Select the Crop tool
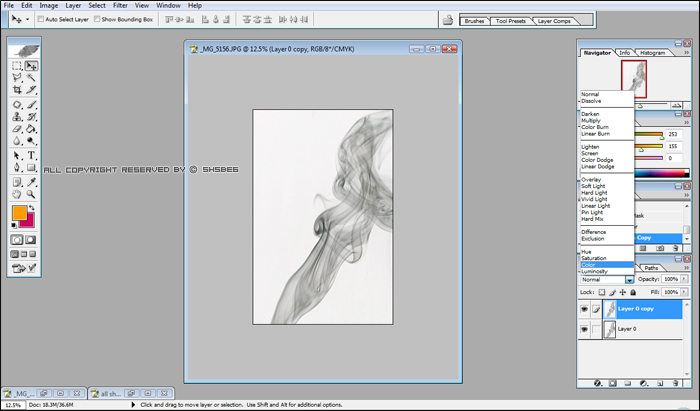 click(x=17, y=90)
